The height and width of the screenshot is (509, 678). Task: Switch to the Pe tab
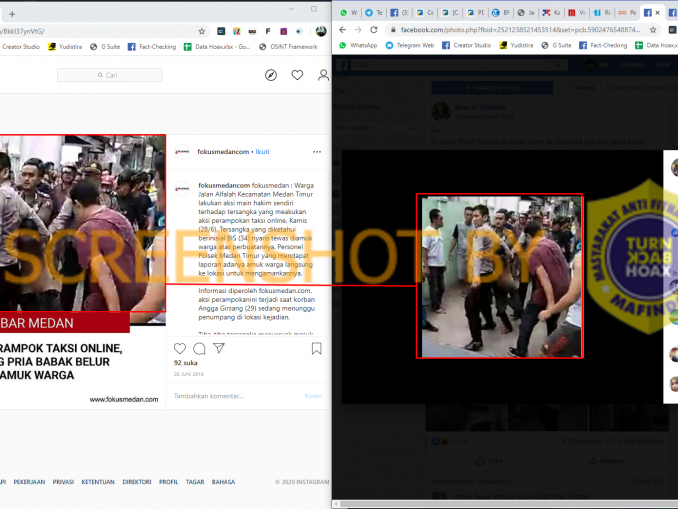(x=627, y=13)
